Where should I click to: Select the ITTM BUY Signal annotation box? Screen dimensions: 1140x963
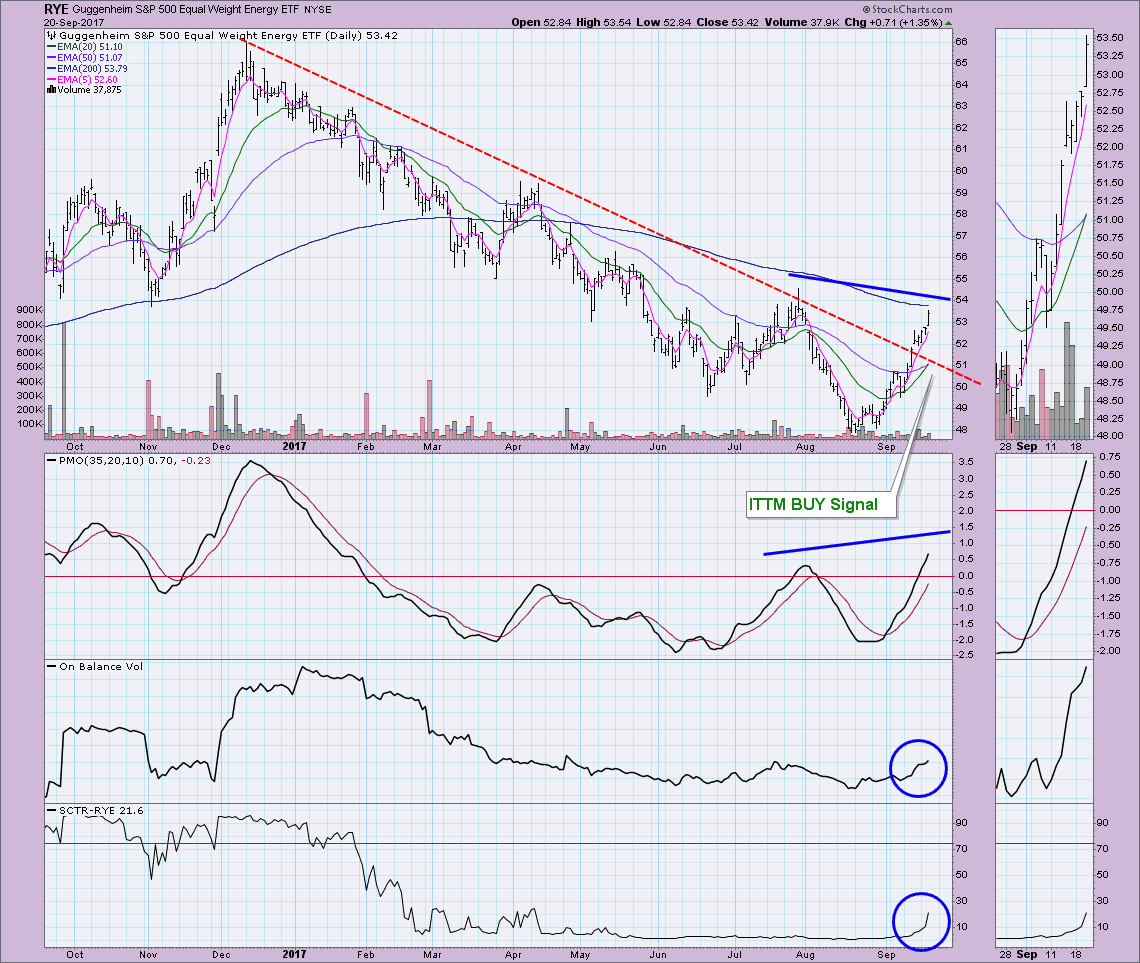coord(813,505)
